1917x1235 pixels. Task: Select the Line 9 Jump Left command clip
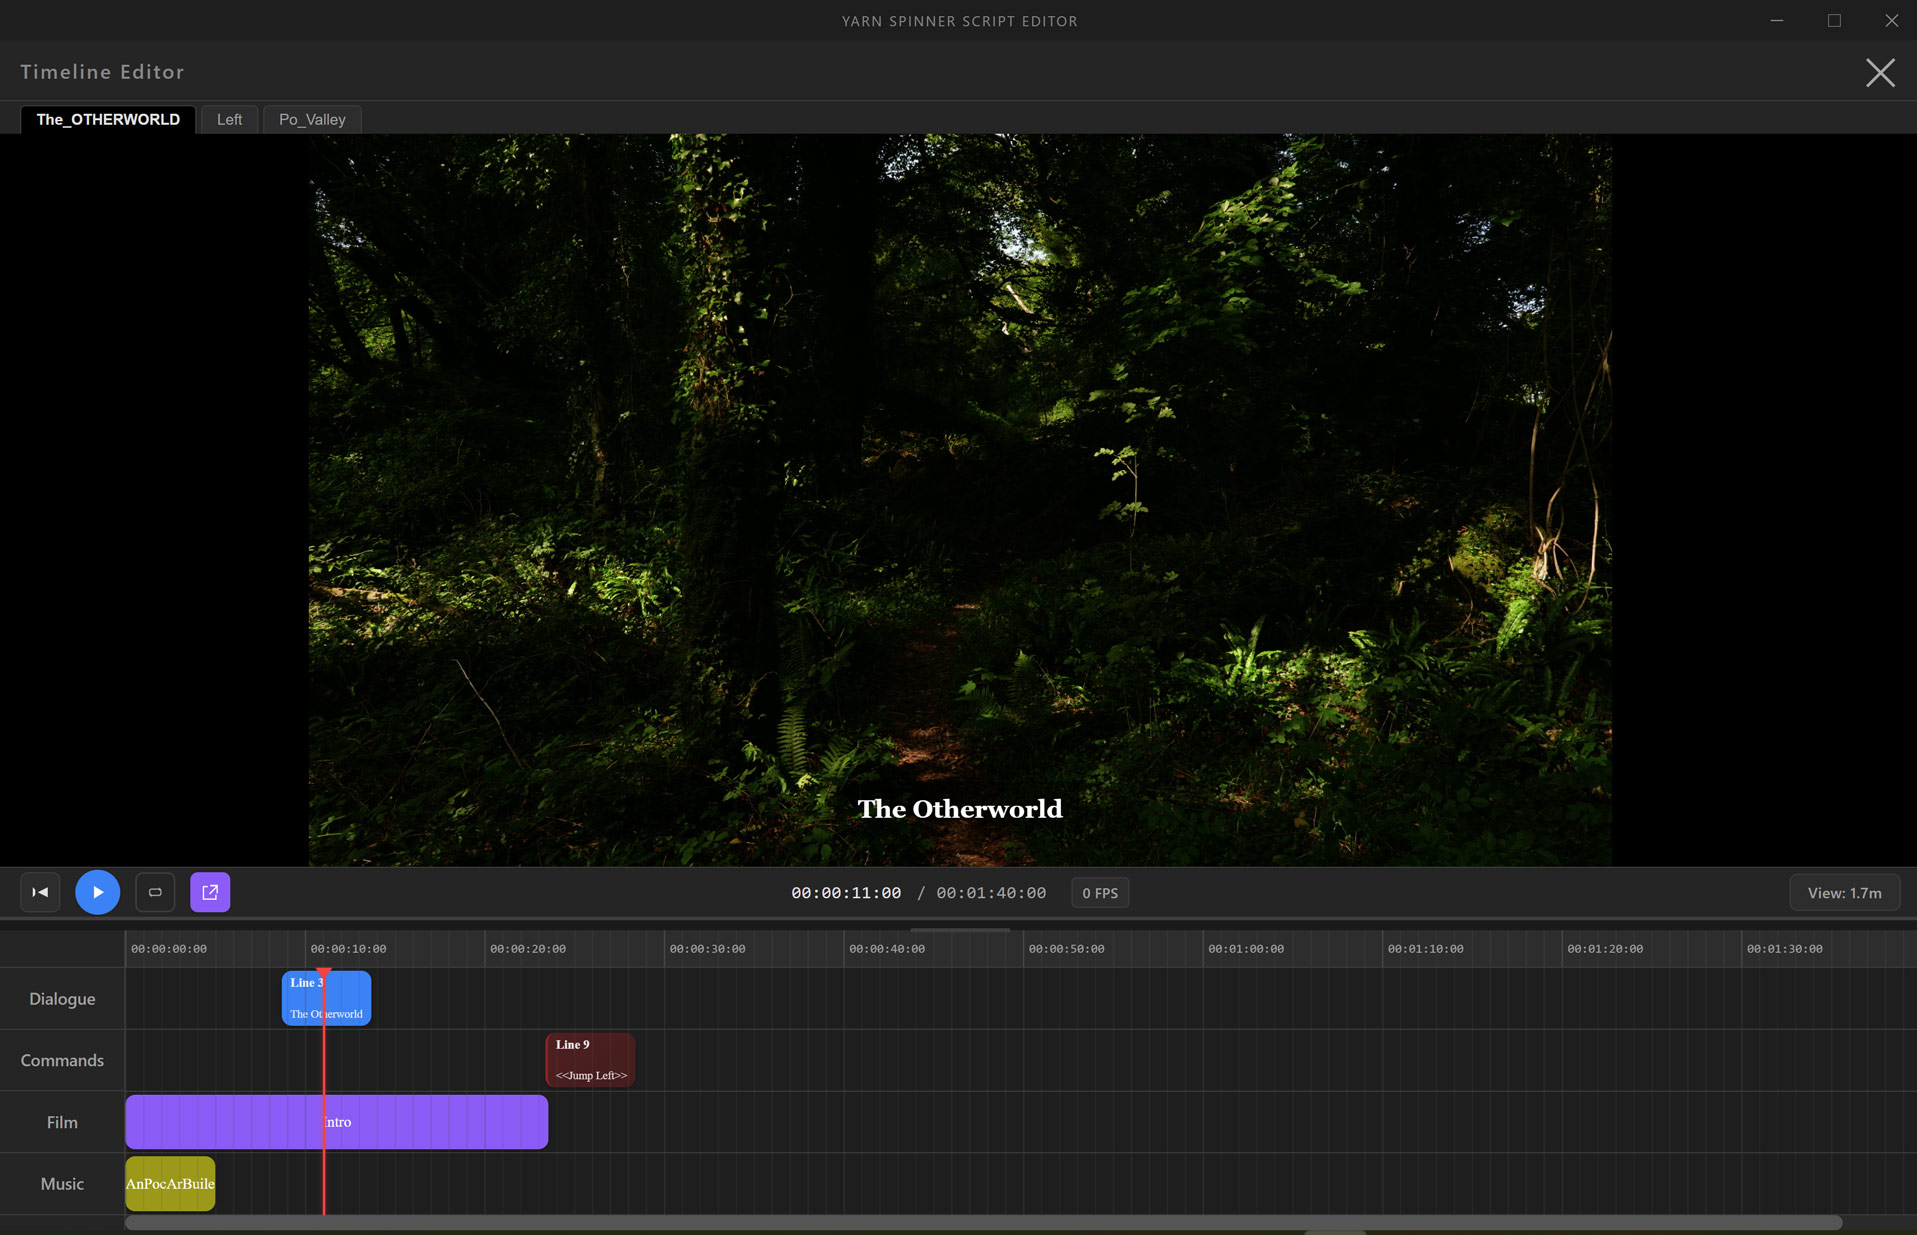589,1060
